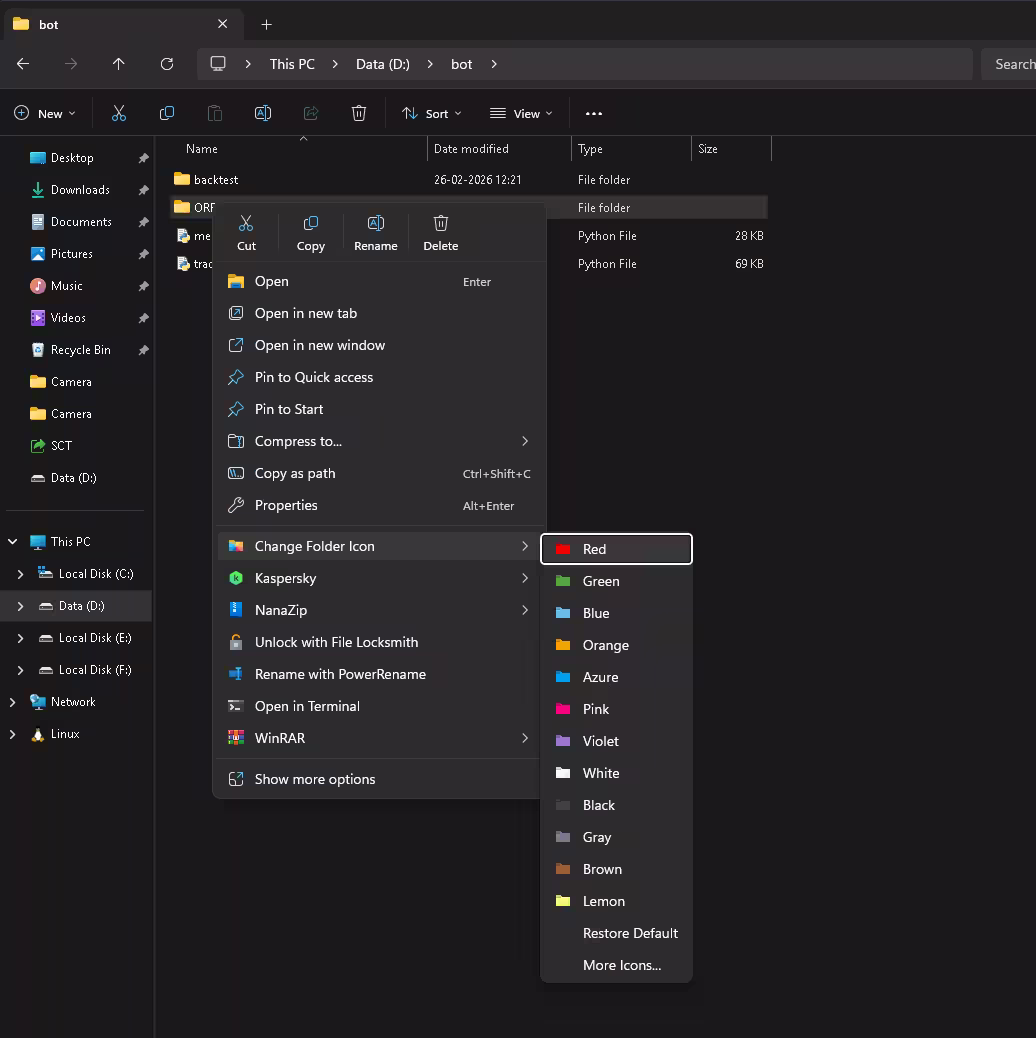Click the toolbar Paste clipboard icon
1036x1038 pixels.
pyautogui.click(x=214, y=113)
